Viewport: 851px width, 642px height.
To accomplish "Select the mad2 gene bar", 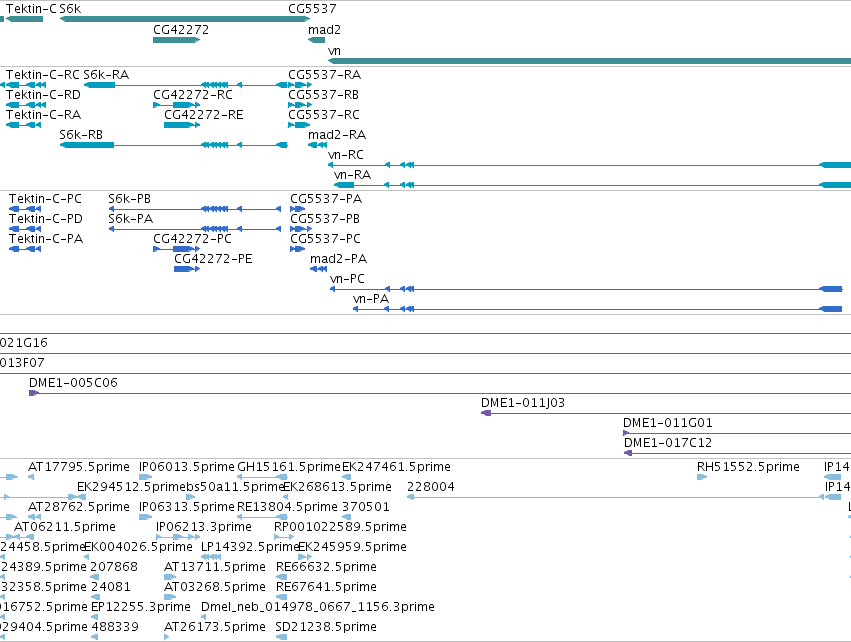I will pos(316,40).
